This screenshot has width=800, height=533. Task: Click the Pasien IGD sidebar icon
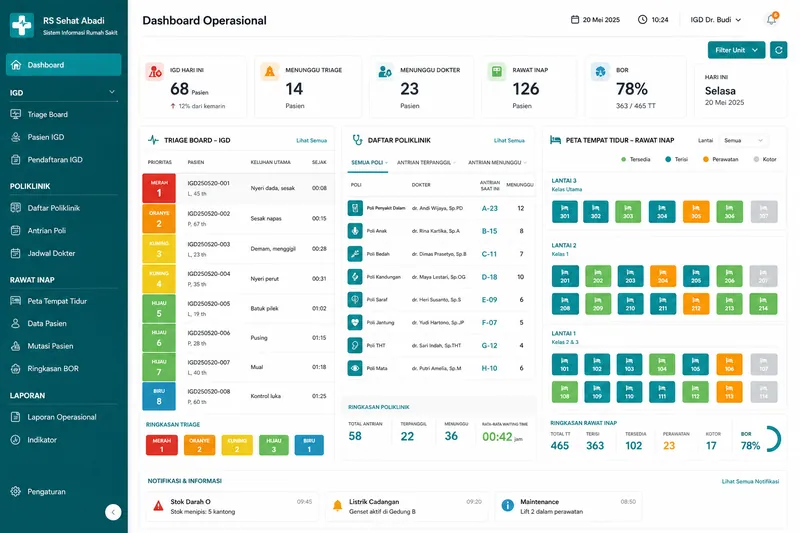click(16, 137)
